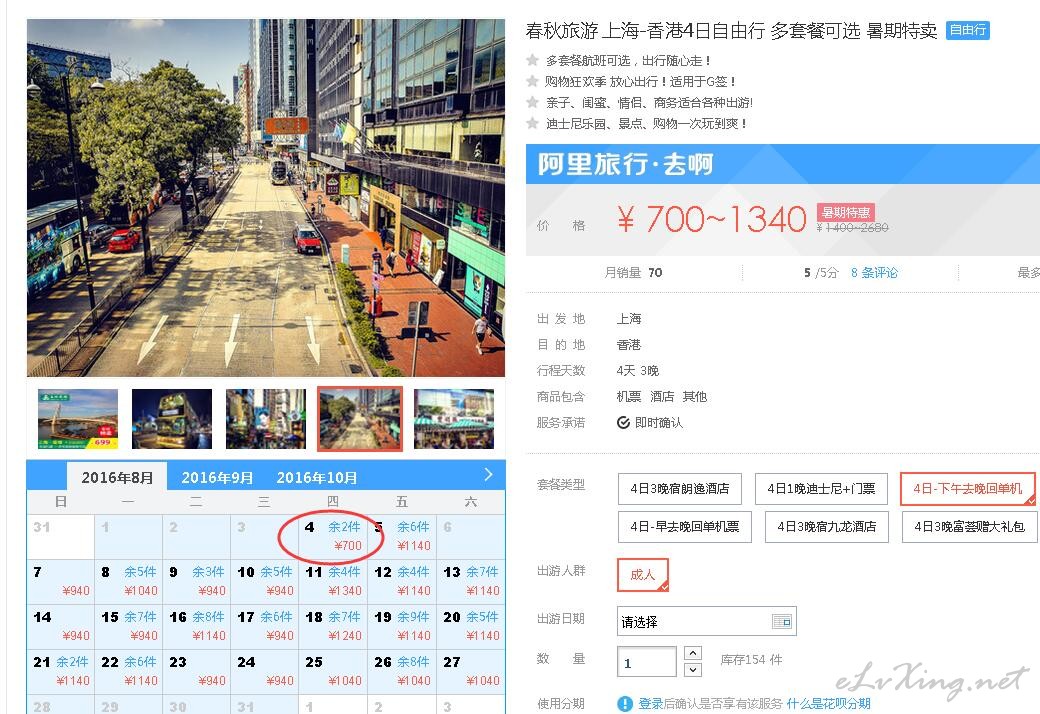Pick August 7 priced ¥940
Screen dimensions: 1040x714
pos(60,581)
